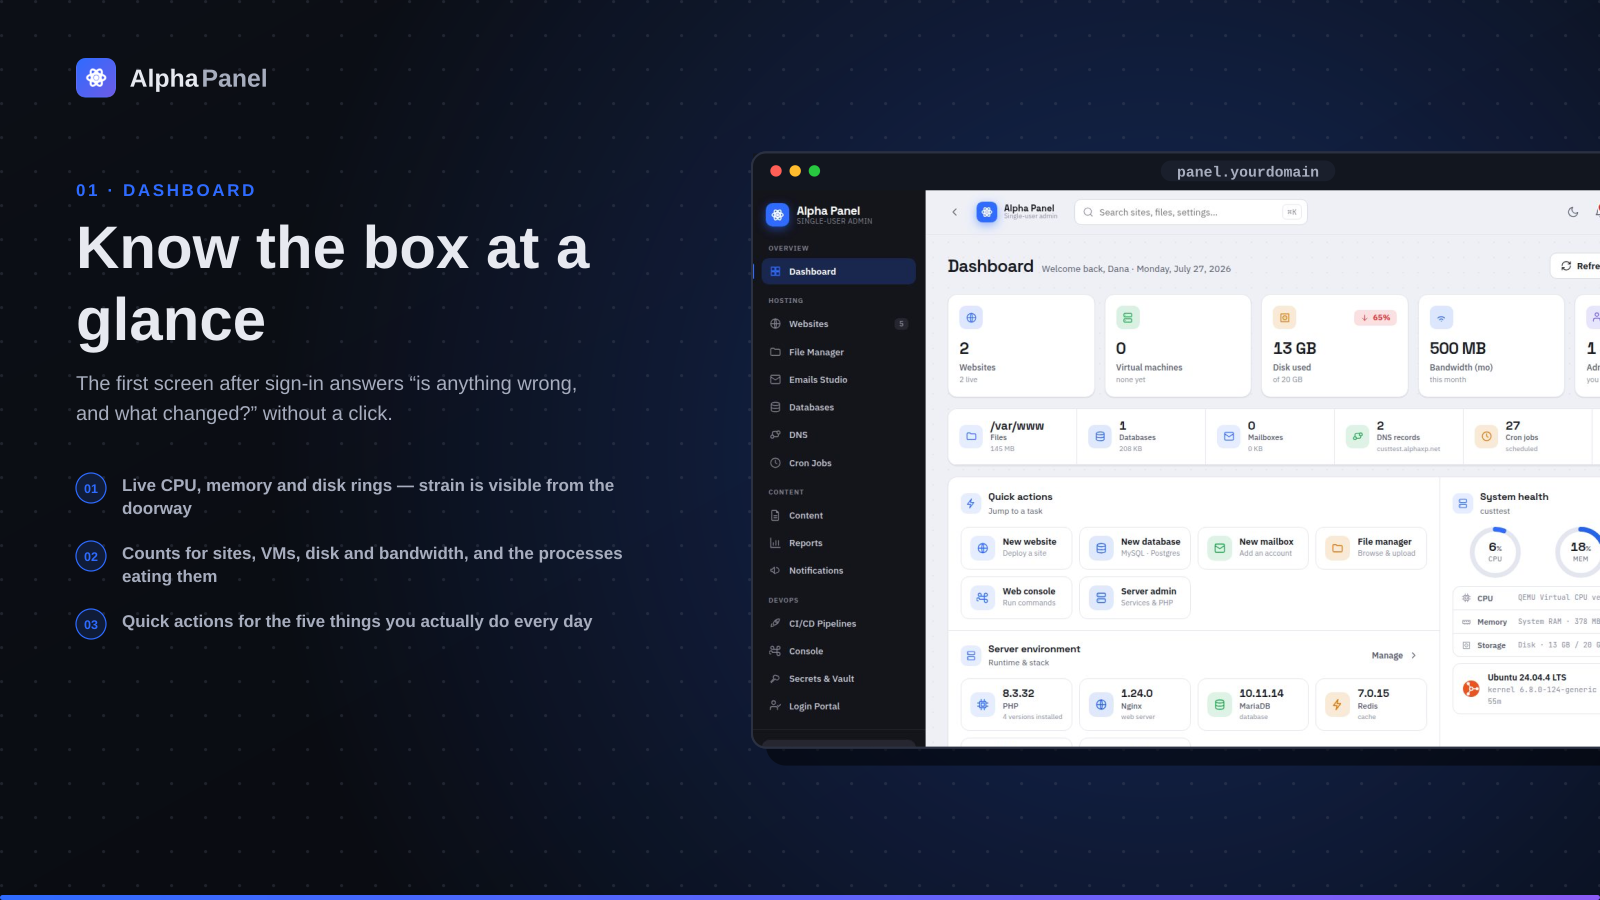Click the Manage link in Server environment
The width and height of the screenshot is (1600, 900).
coord(1387,656)
